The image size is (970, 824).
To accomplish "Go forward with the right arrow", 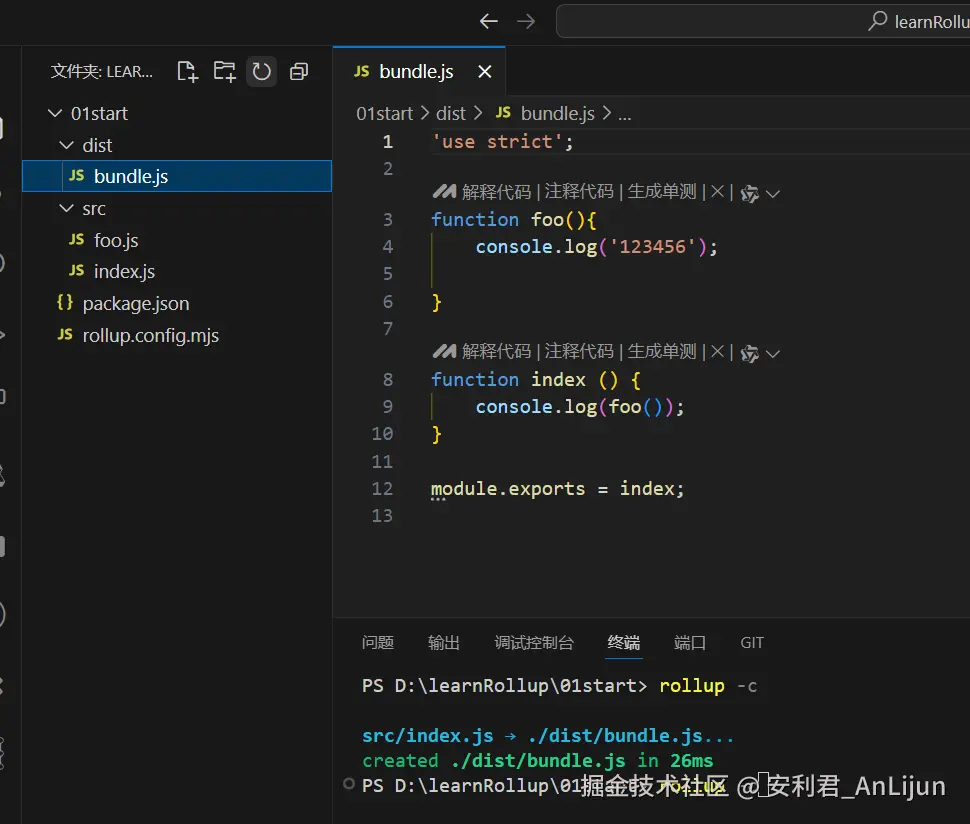I will click(x=526, y=22).
